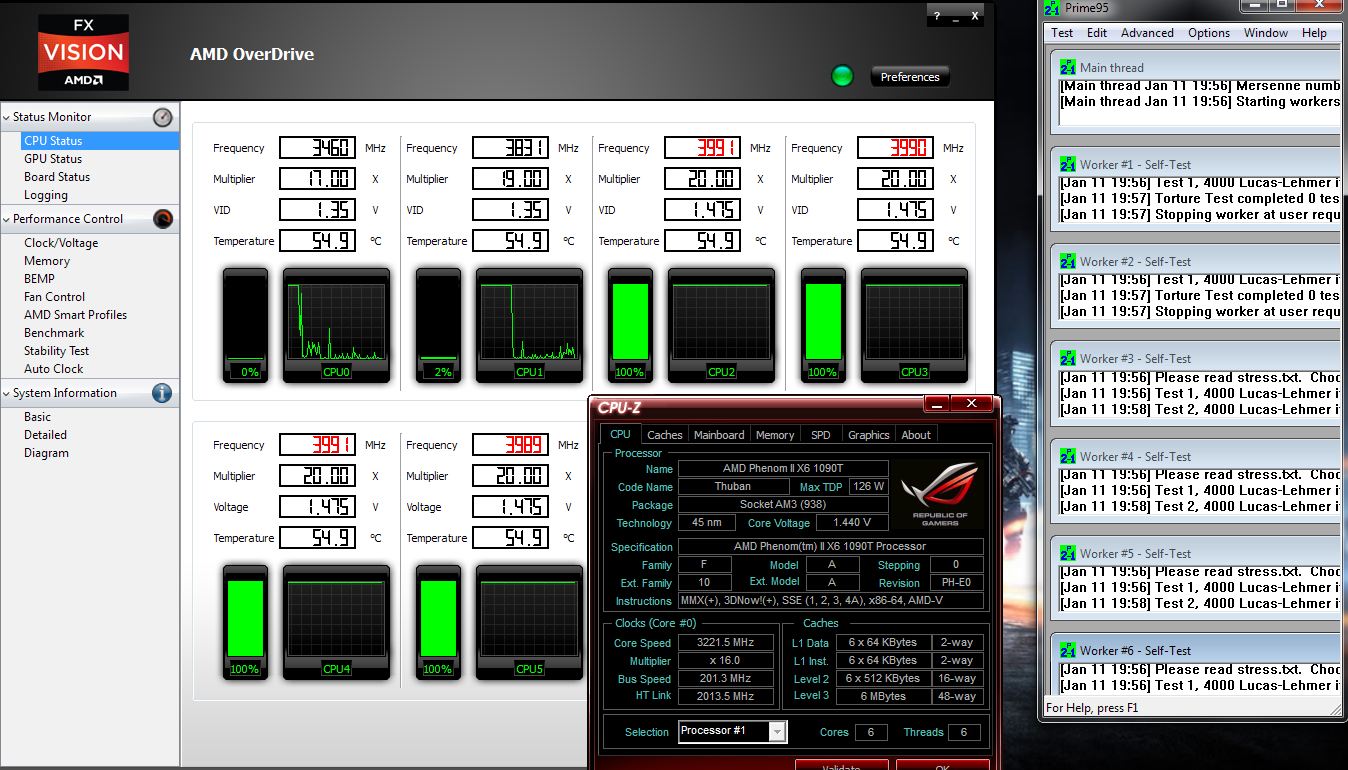Open Detailed system information

pyautogui.click(x=45, y=435)
